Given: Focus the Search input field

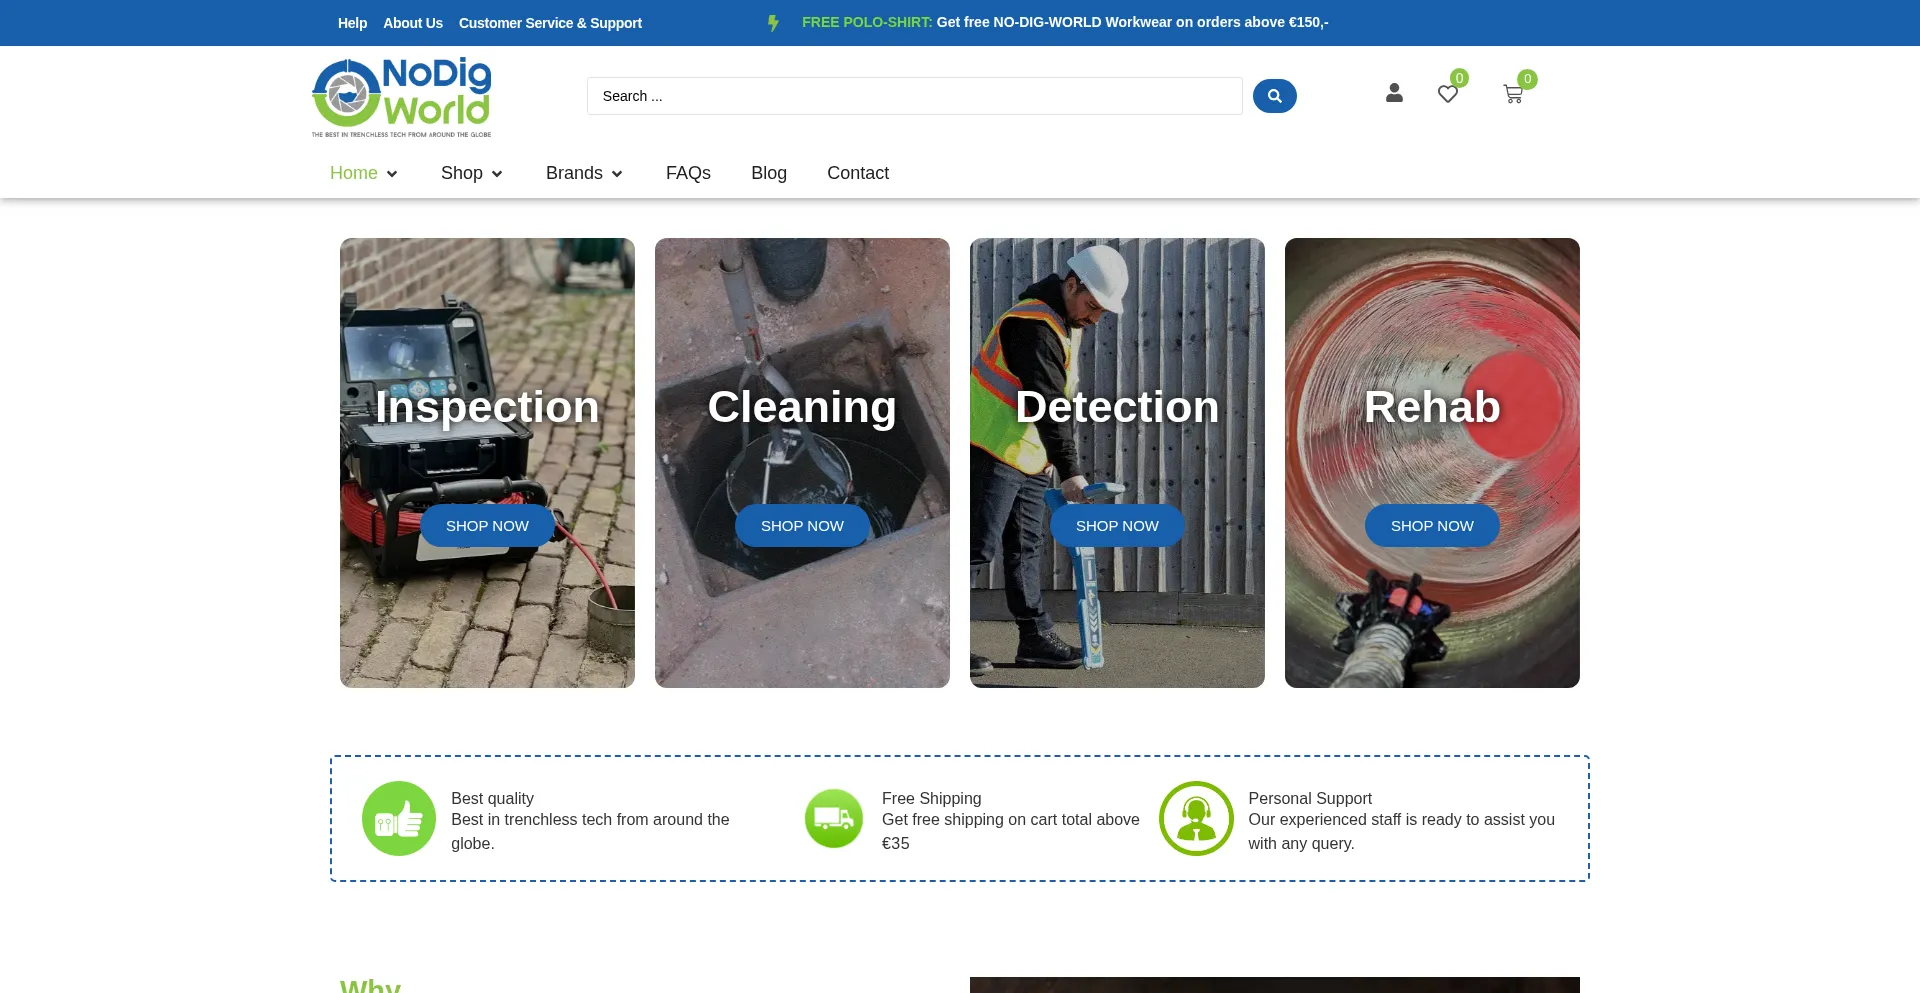Looking at the screenshot, I should tap(914, 96).
